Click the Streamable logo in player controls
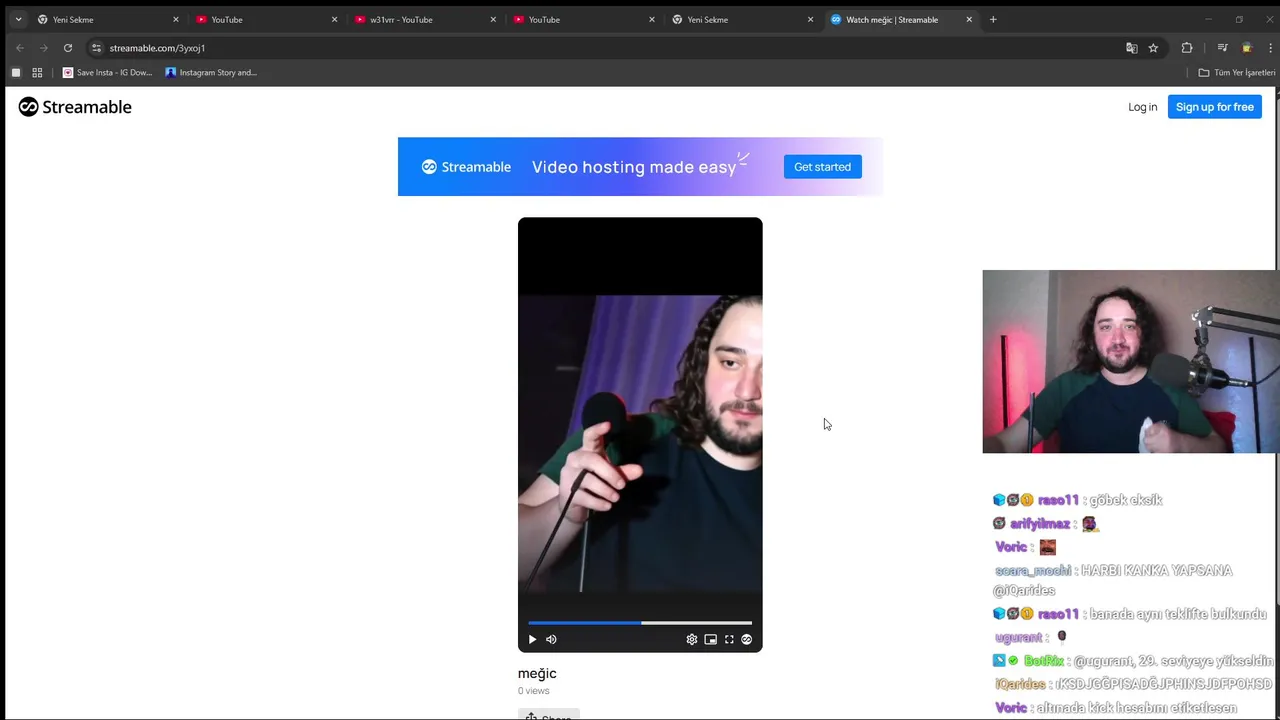This screenshot has width=1280, height=720. pyautogui.click(x=746, y=639)
